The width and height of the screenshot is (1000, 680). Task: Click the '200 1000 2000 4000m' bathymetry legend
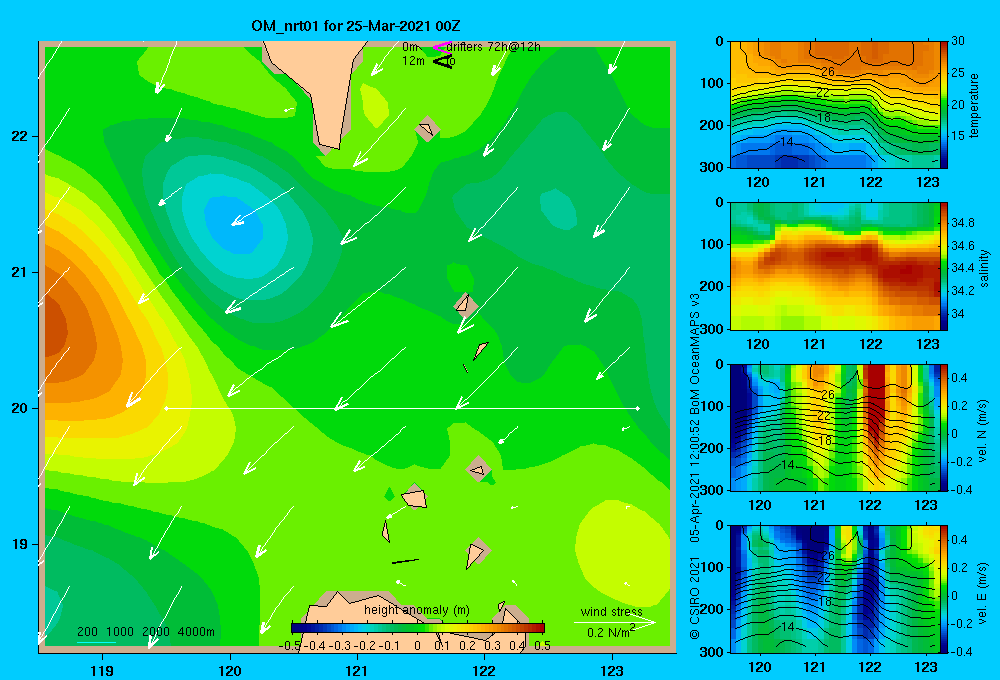click(x=146, y=632)
